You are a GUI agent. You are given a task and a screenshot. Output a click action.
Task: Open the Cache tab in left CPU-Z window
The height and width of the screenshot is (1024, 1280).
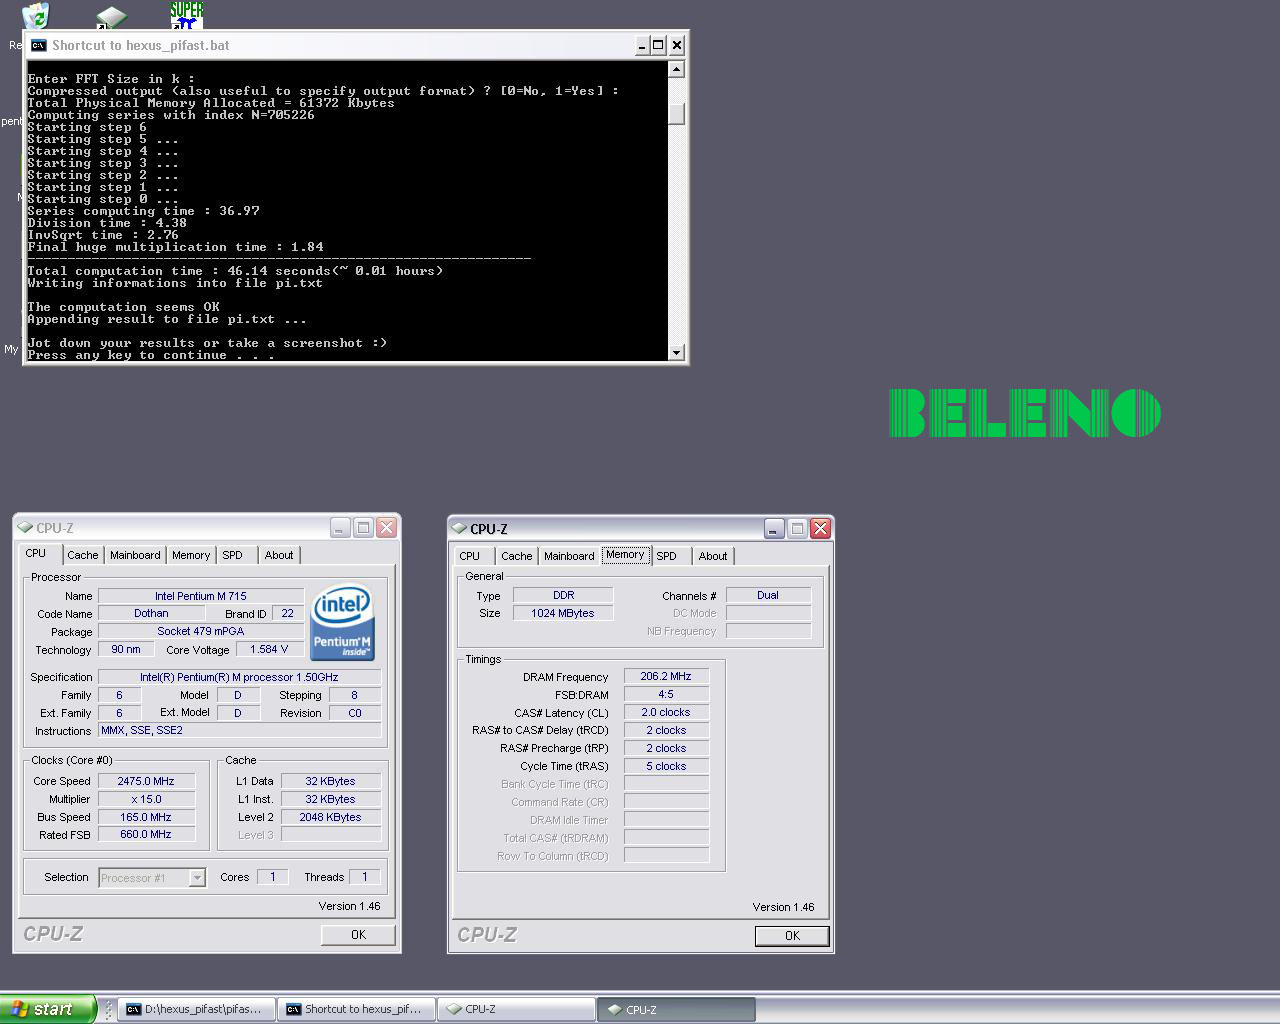tap(83, 555)
